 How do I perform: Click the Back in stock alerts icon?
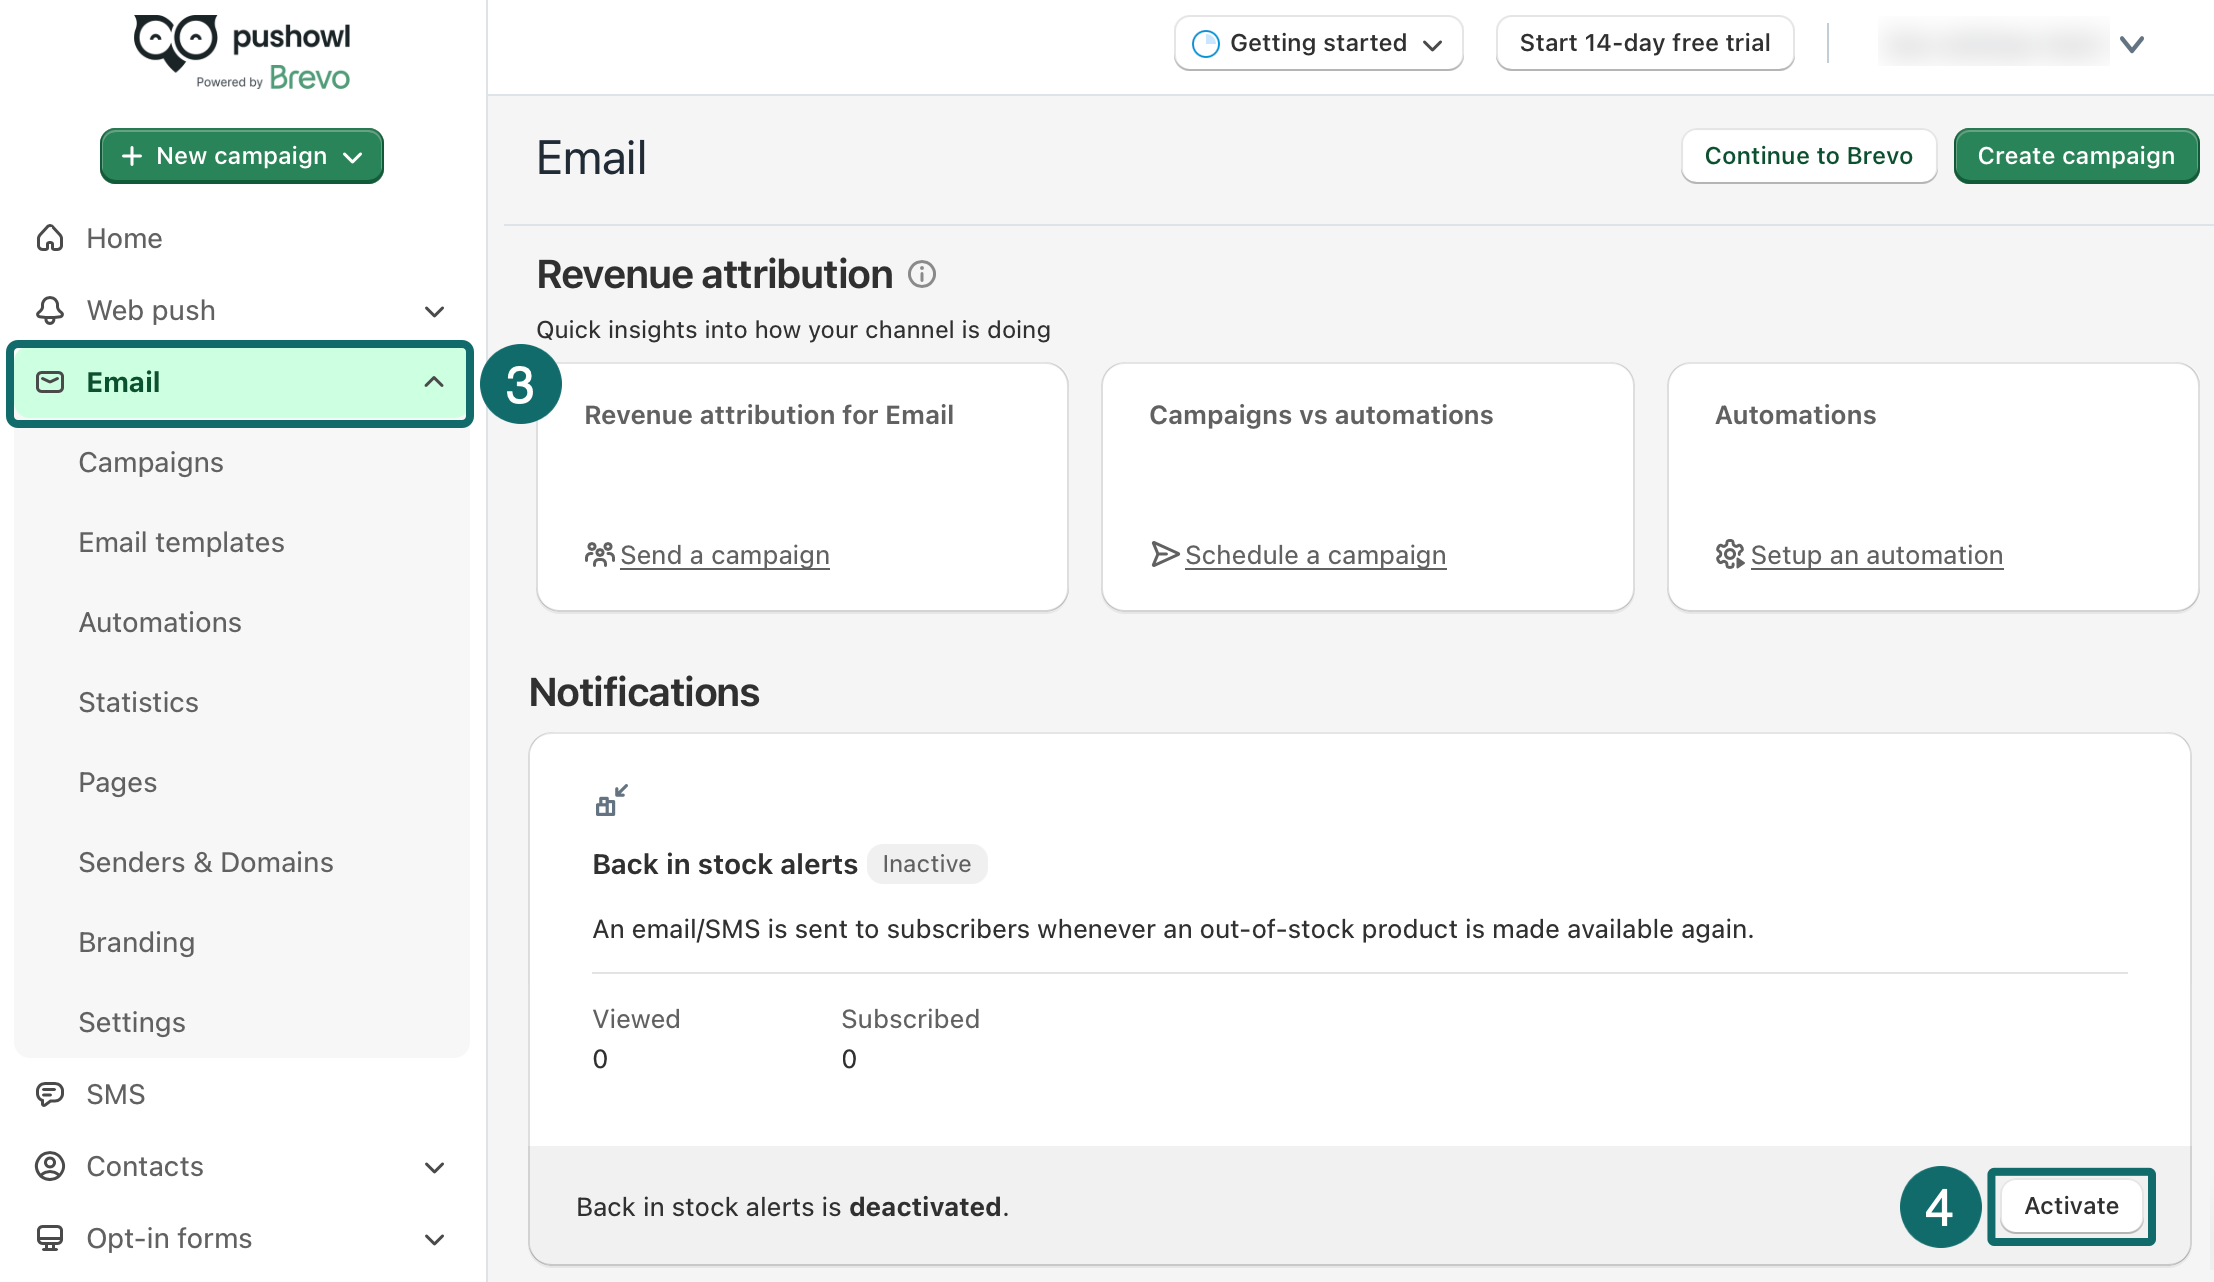pos(611,799)
